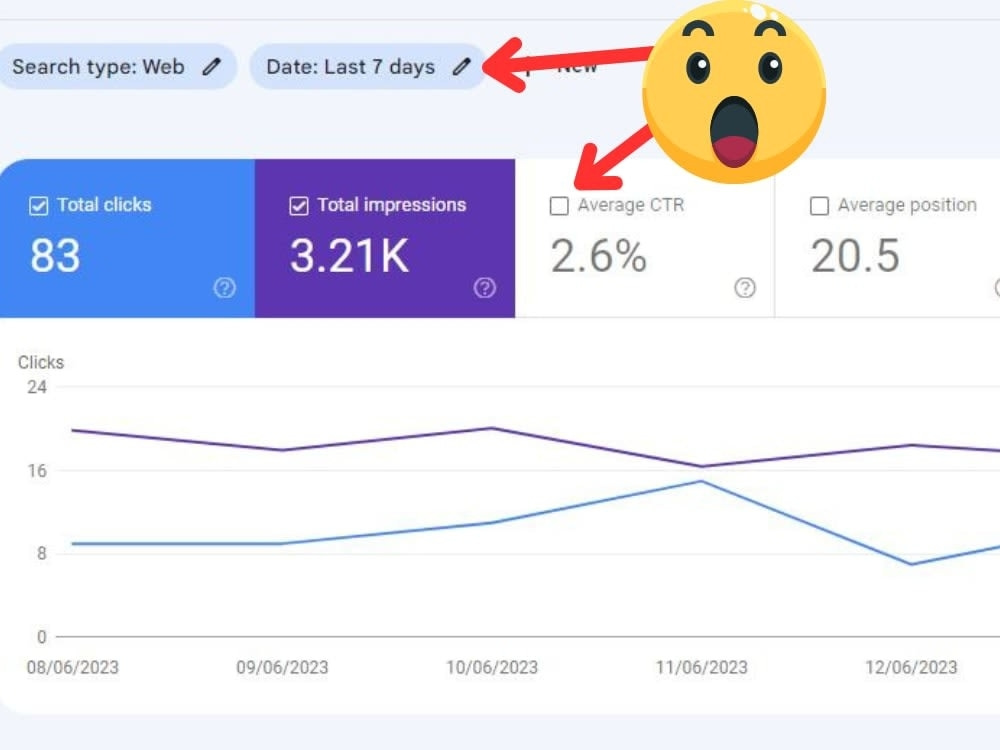Click the 24 y-axis label
The height and width of the screenshot is (750, 1000).
(x=37, y=387)
